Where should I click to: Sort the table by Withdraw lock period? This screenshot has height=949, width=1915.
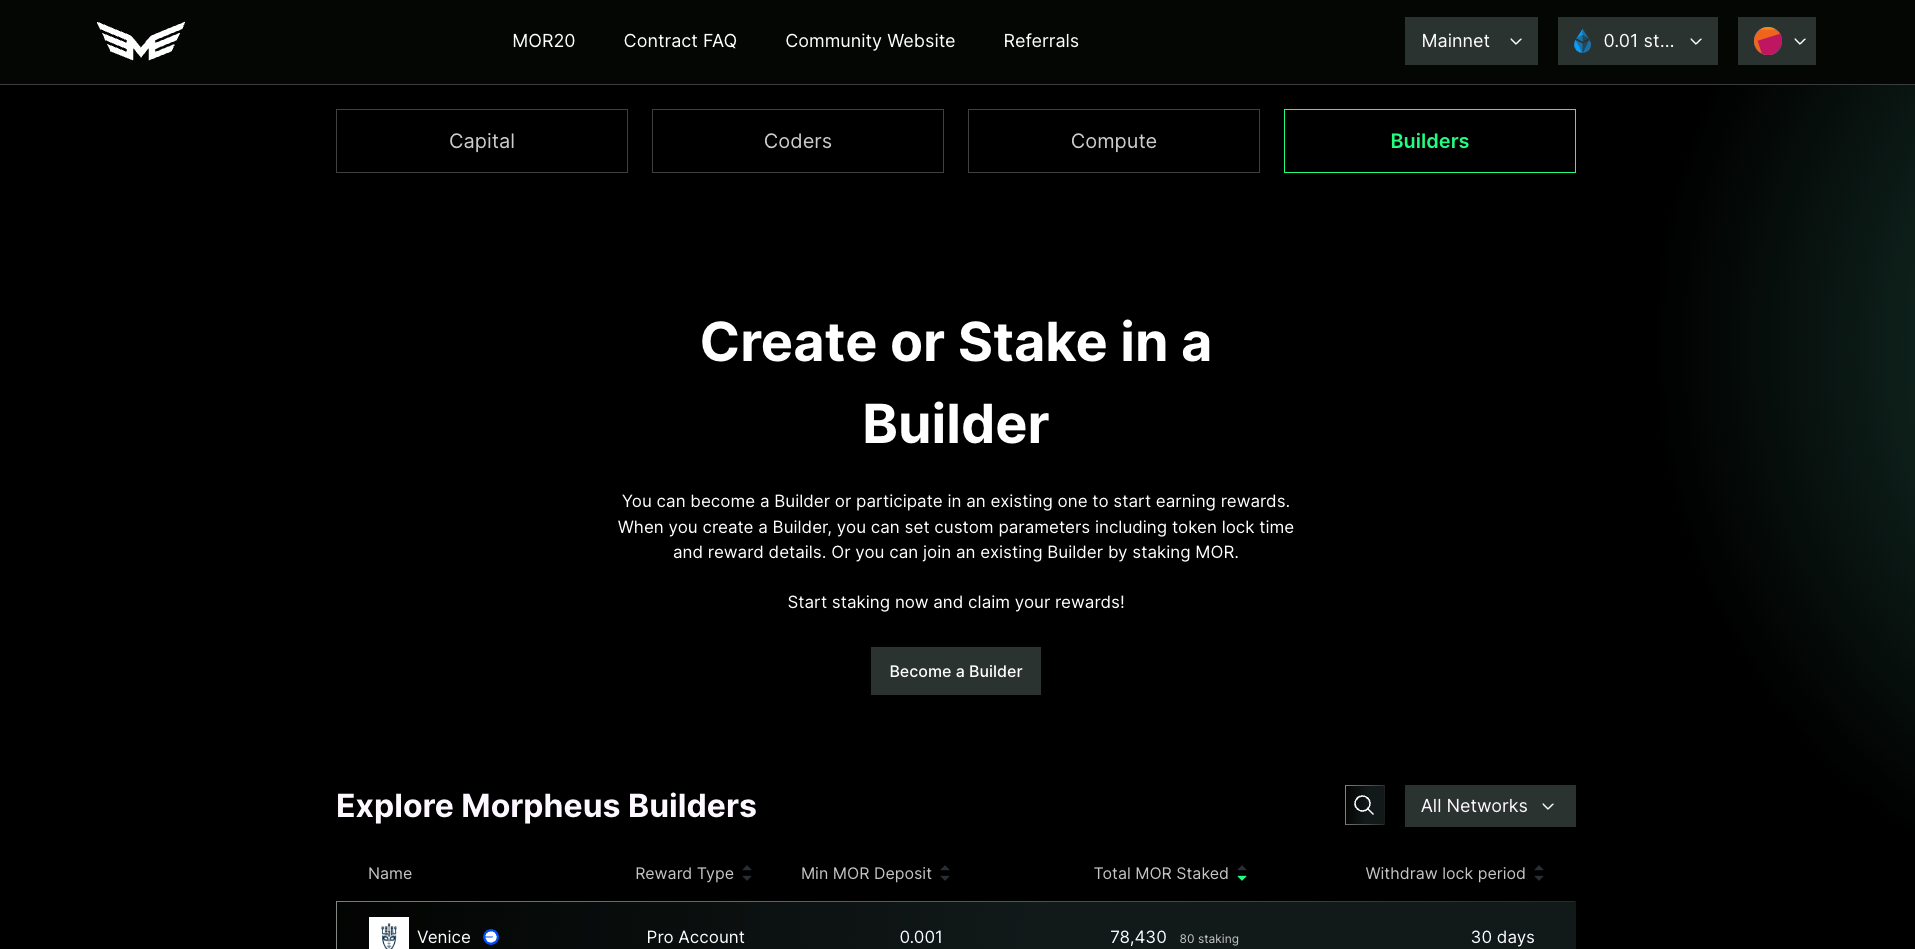(1455, 873)
